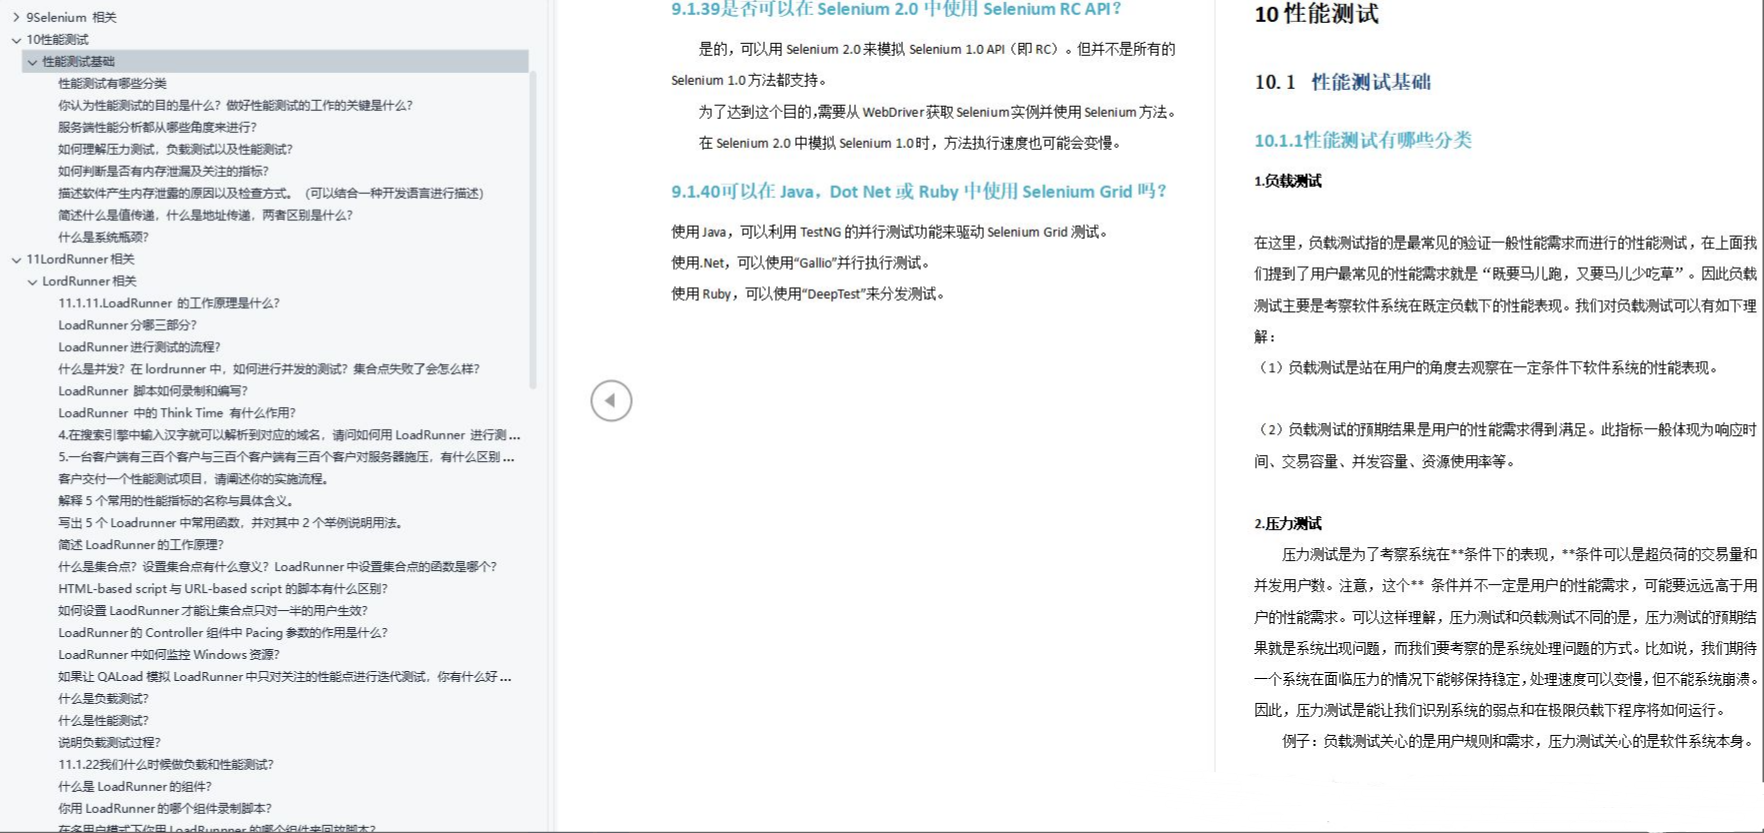Open bookmark 11.1.22我们什么时候做负载和性能测试
The image size is (1764, 833).
click(x=166, y=765)
